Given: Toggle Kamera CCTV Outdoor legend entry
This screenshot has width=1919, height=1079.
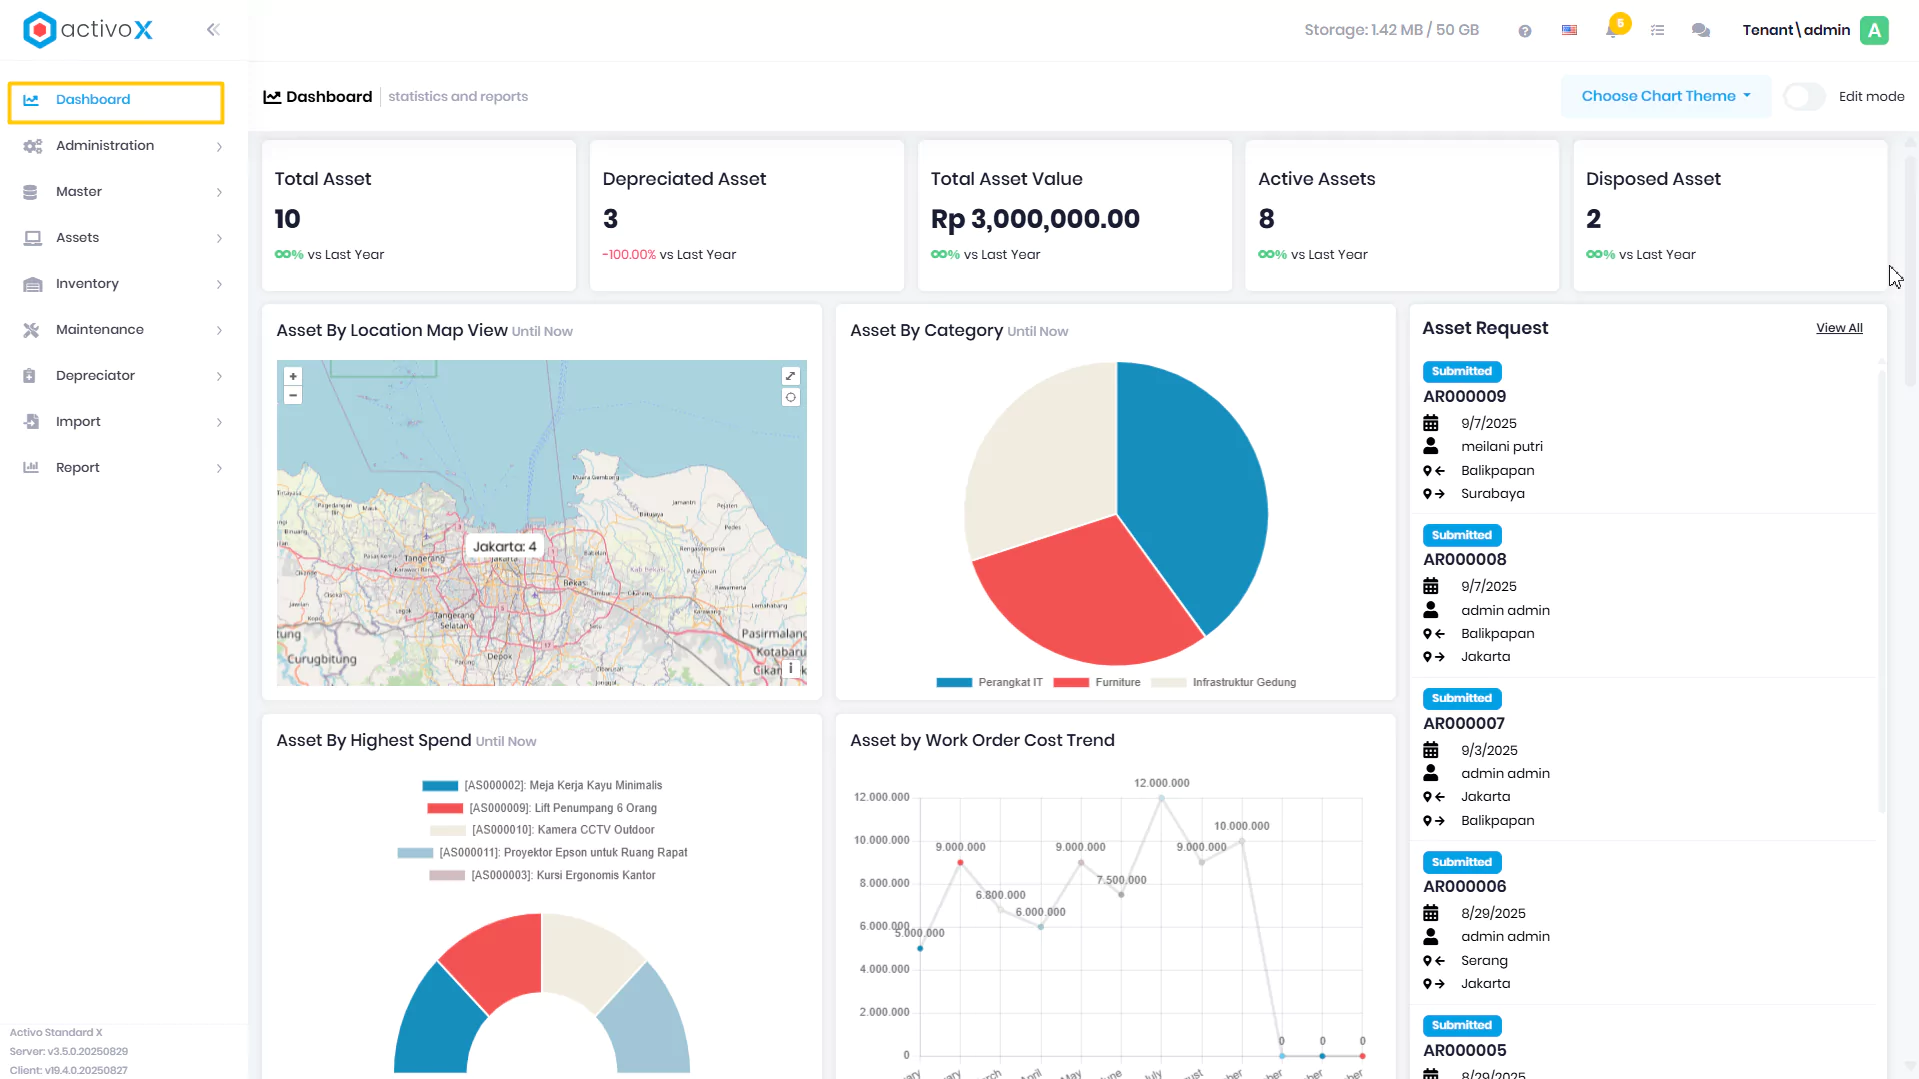Looking at the screenshot, I should click(x=542, y=830).
